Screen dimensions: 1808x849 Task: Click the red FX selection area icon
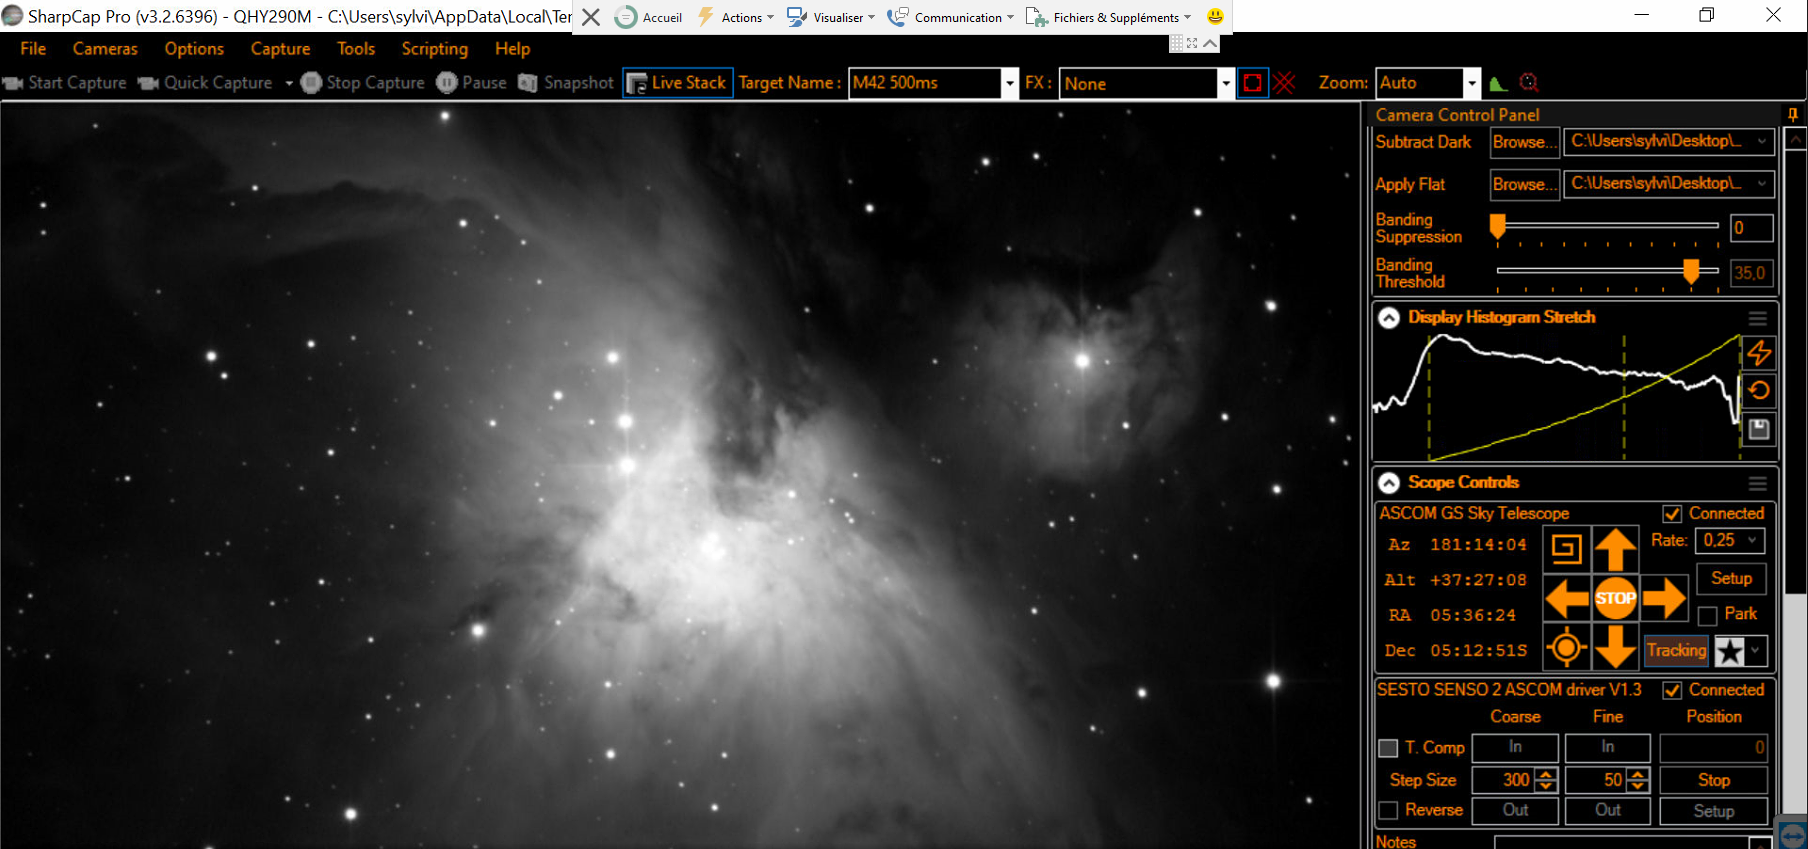(x=1252, y=83)
